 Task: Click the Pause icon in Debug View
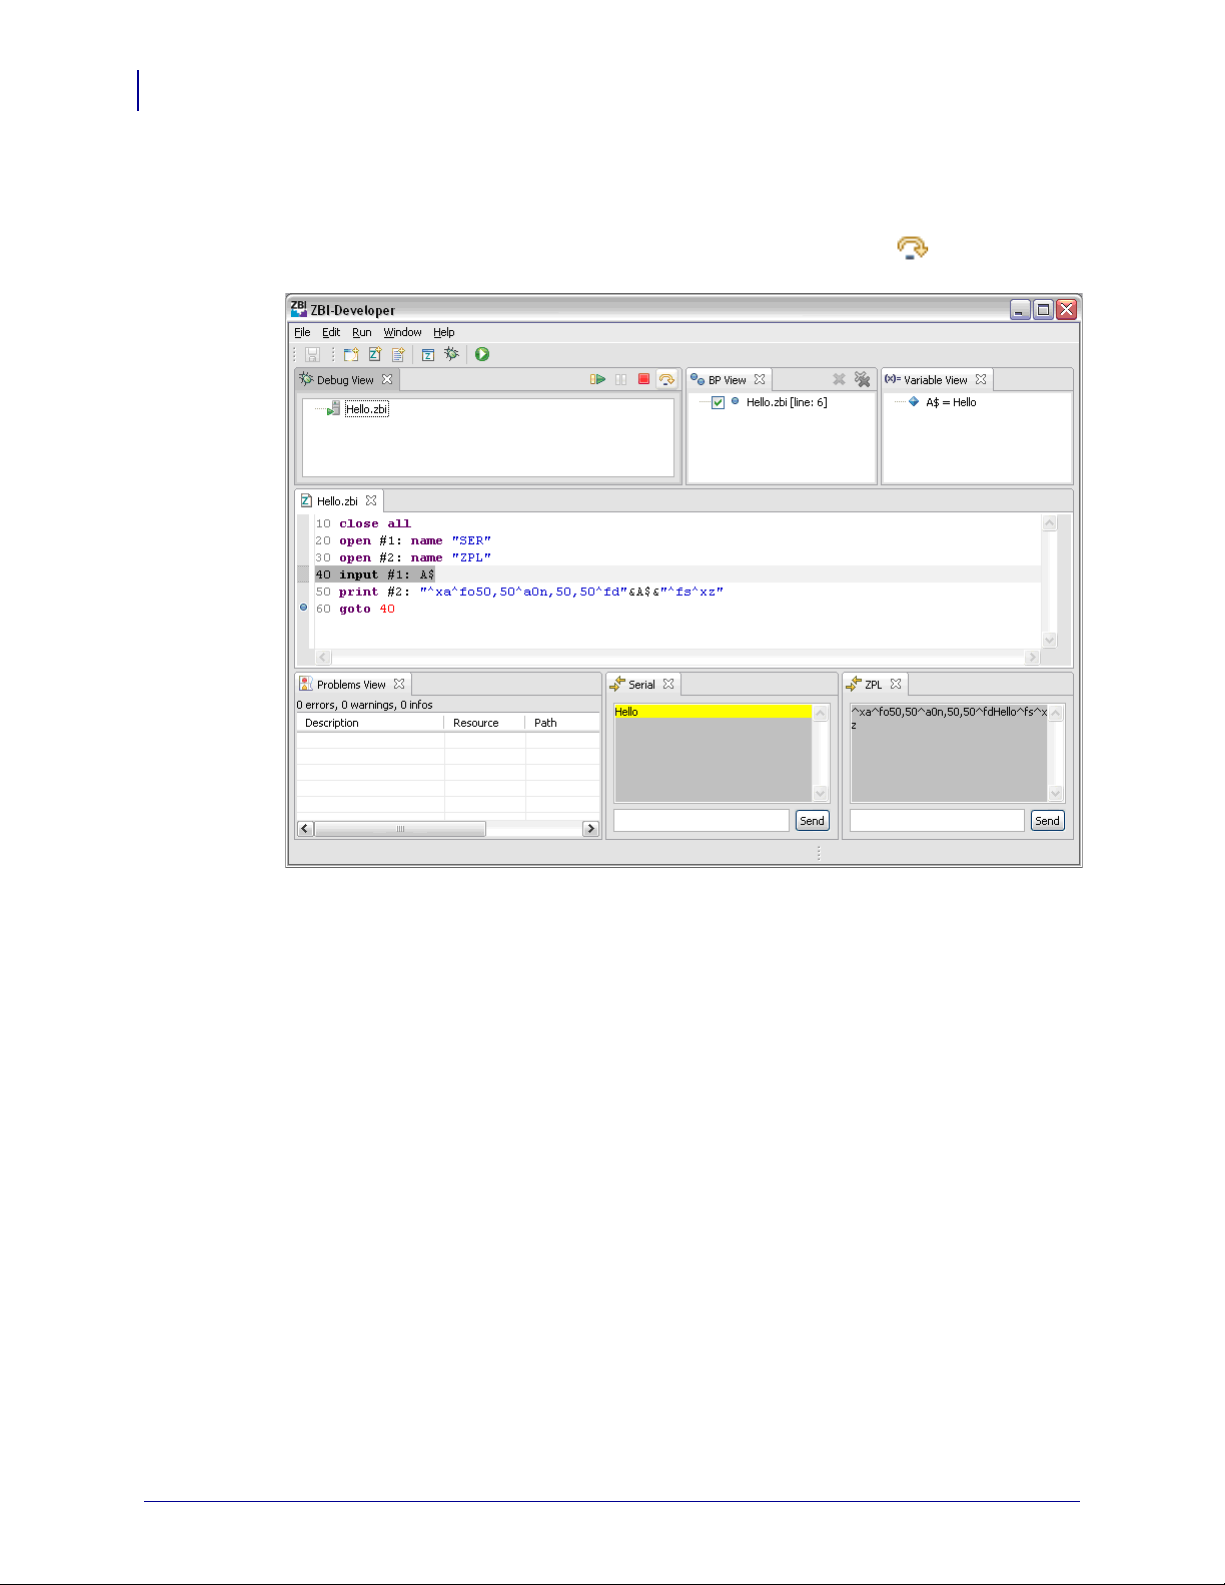pyautogui.click(x=621, y=379)
